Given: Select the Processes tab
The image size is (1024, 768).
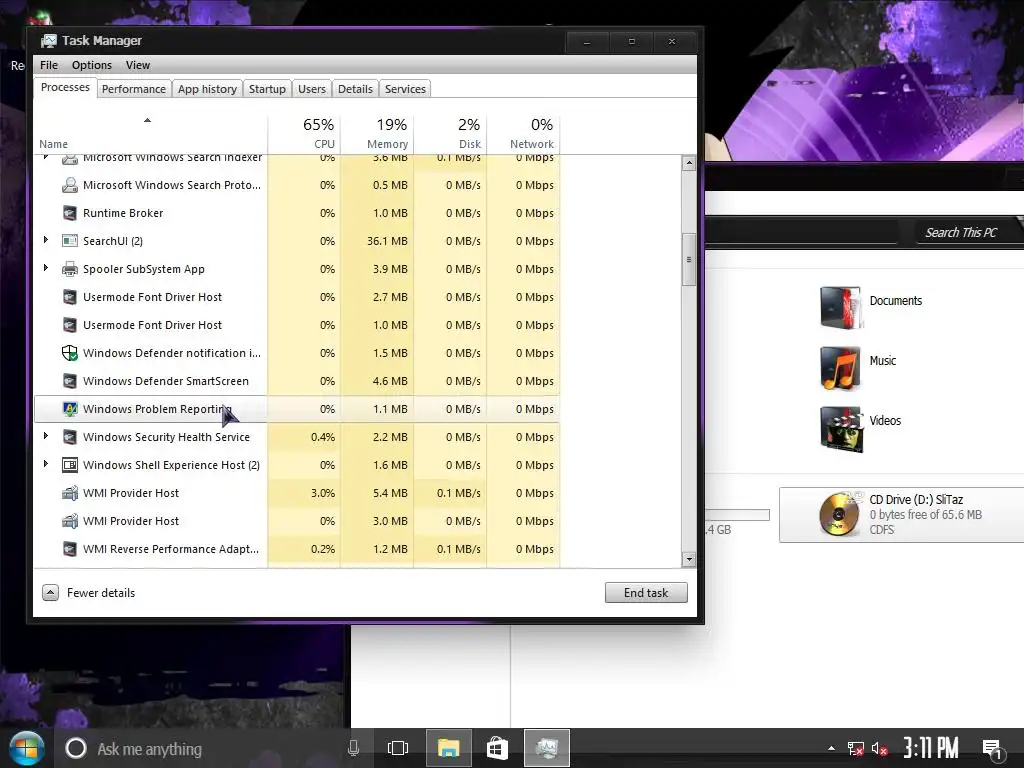Looking at the screenshot, I should pyautogui.click(x=65, y=88).
